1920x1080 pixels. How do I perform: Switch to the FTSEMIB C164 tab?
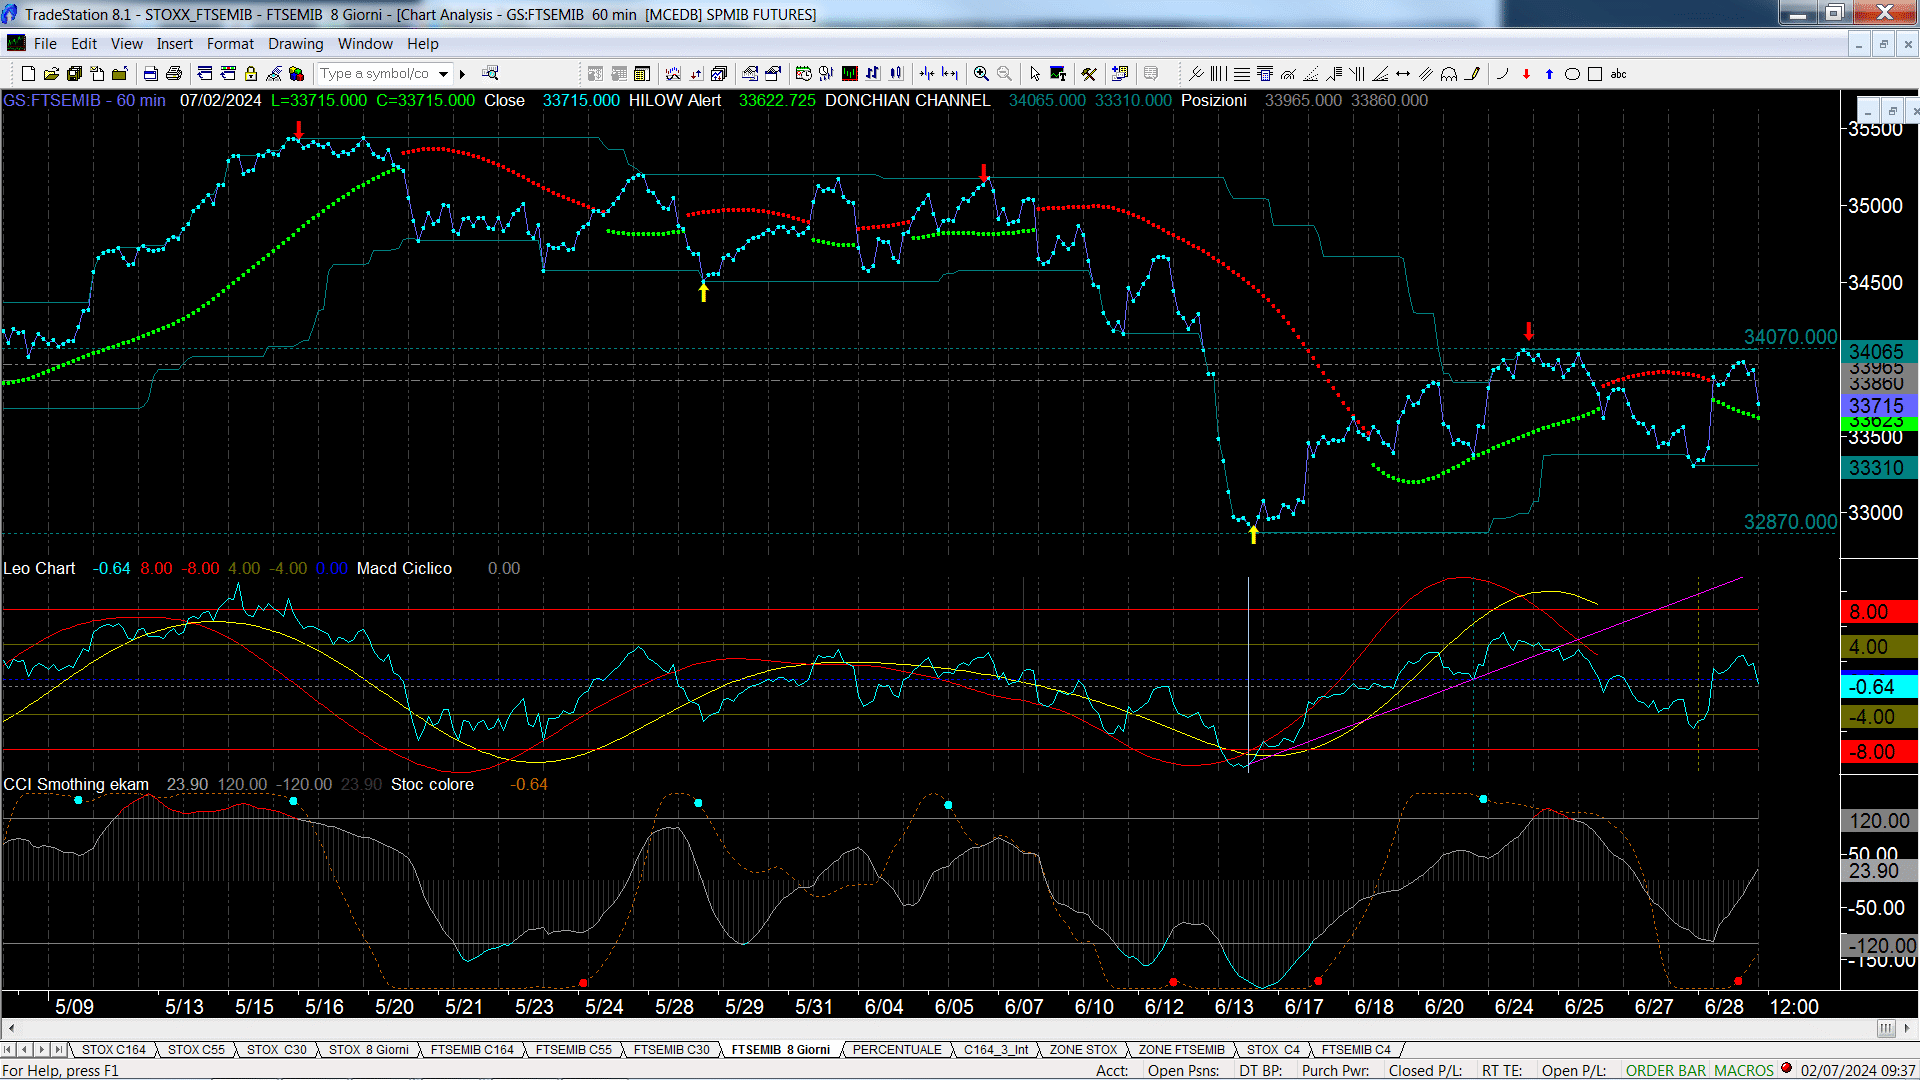472,1050
